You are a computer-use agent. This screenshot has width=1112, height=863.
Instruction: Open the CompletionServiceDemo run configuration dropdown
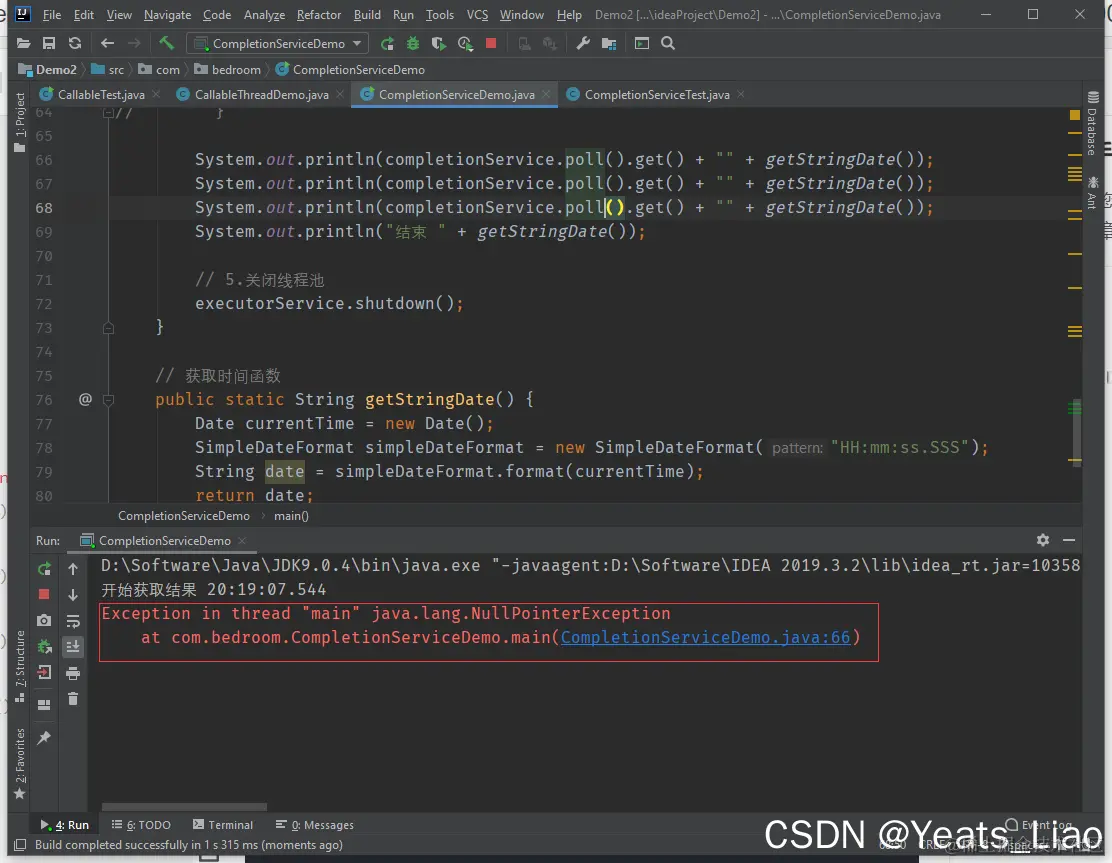pyautogui.click(x=277, y=43)
